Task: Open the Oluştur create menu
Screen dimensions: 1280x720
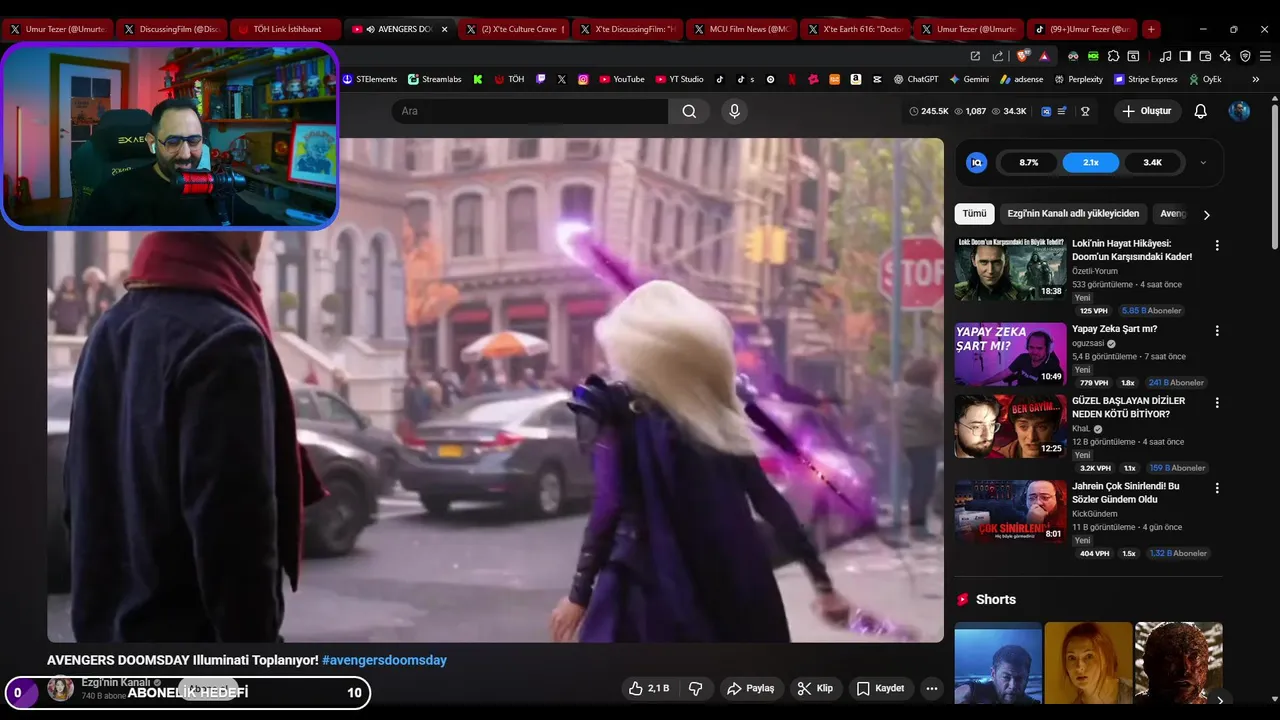Action: pyautogui.click(x=1146, y=111)
